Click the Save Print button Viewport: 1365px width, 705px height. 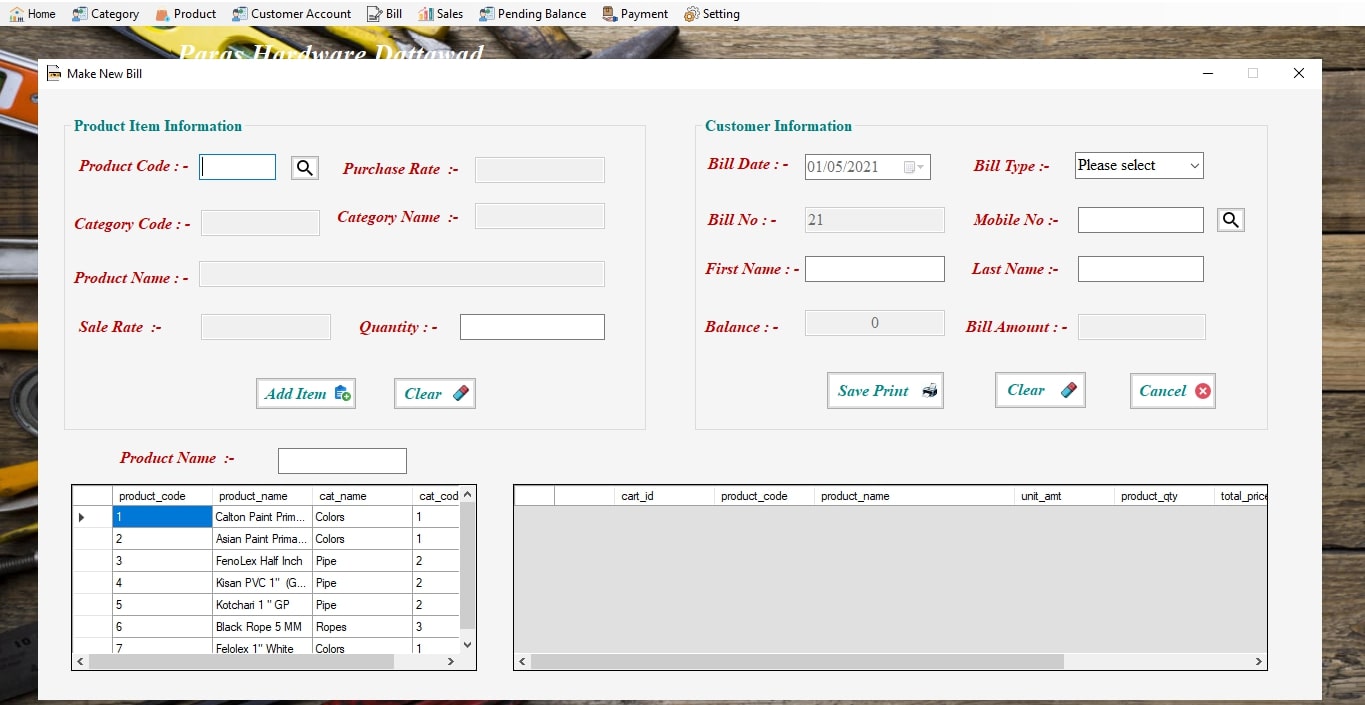click(885, 391)
